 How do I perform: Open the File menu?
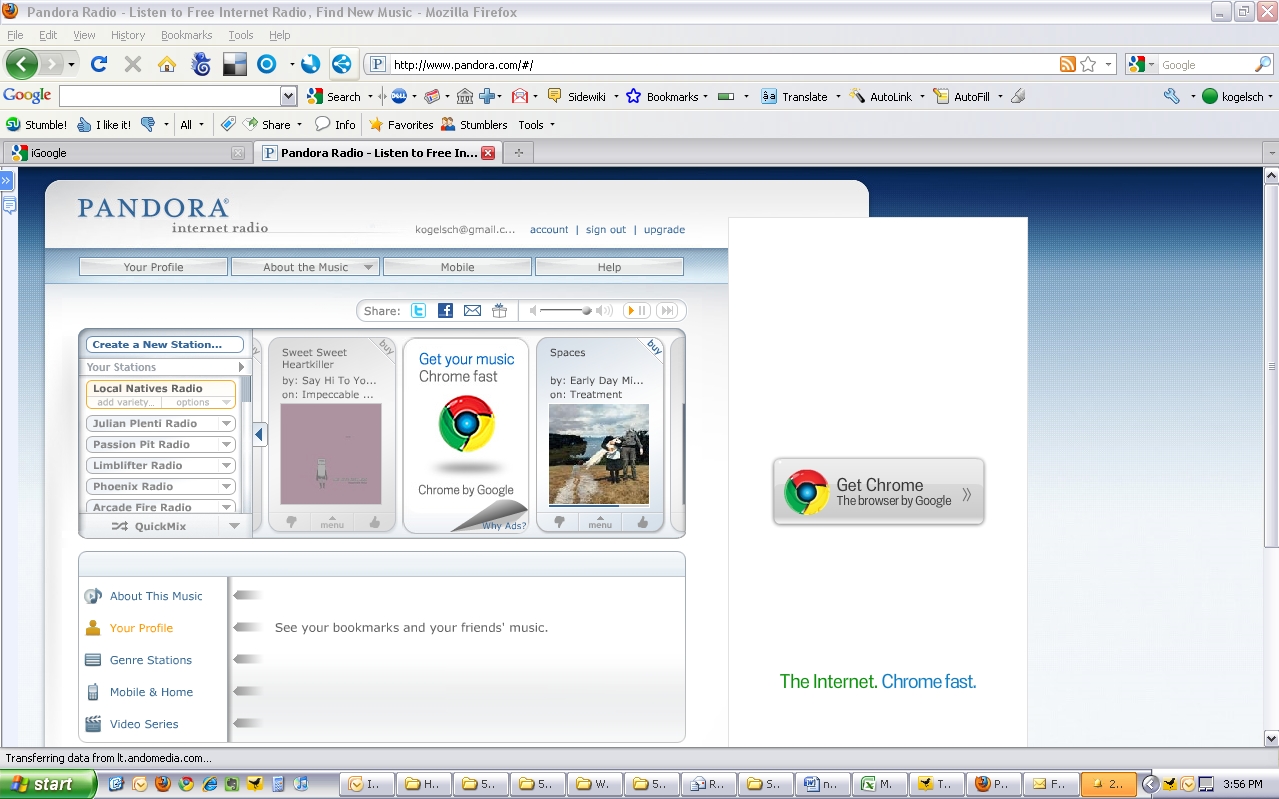tap(15, 35)
